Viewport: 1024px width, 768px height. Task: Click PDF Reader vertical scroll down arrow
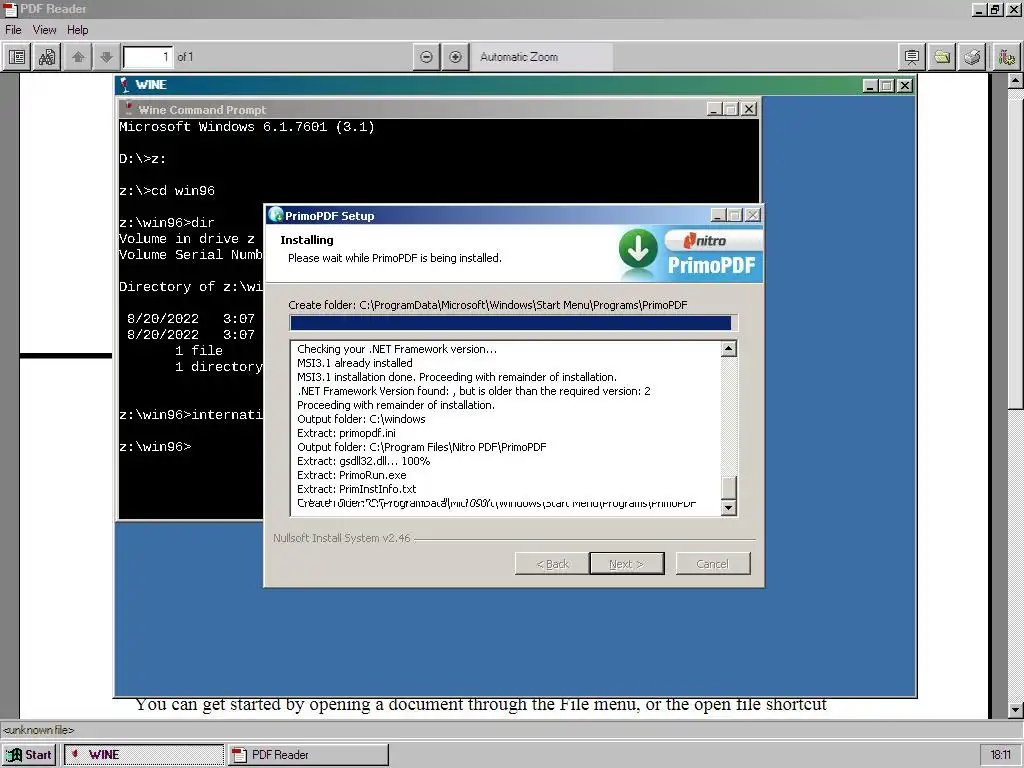tap(1015, 710)
